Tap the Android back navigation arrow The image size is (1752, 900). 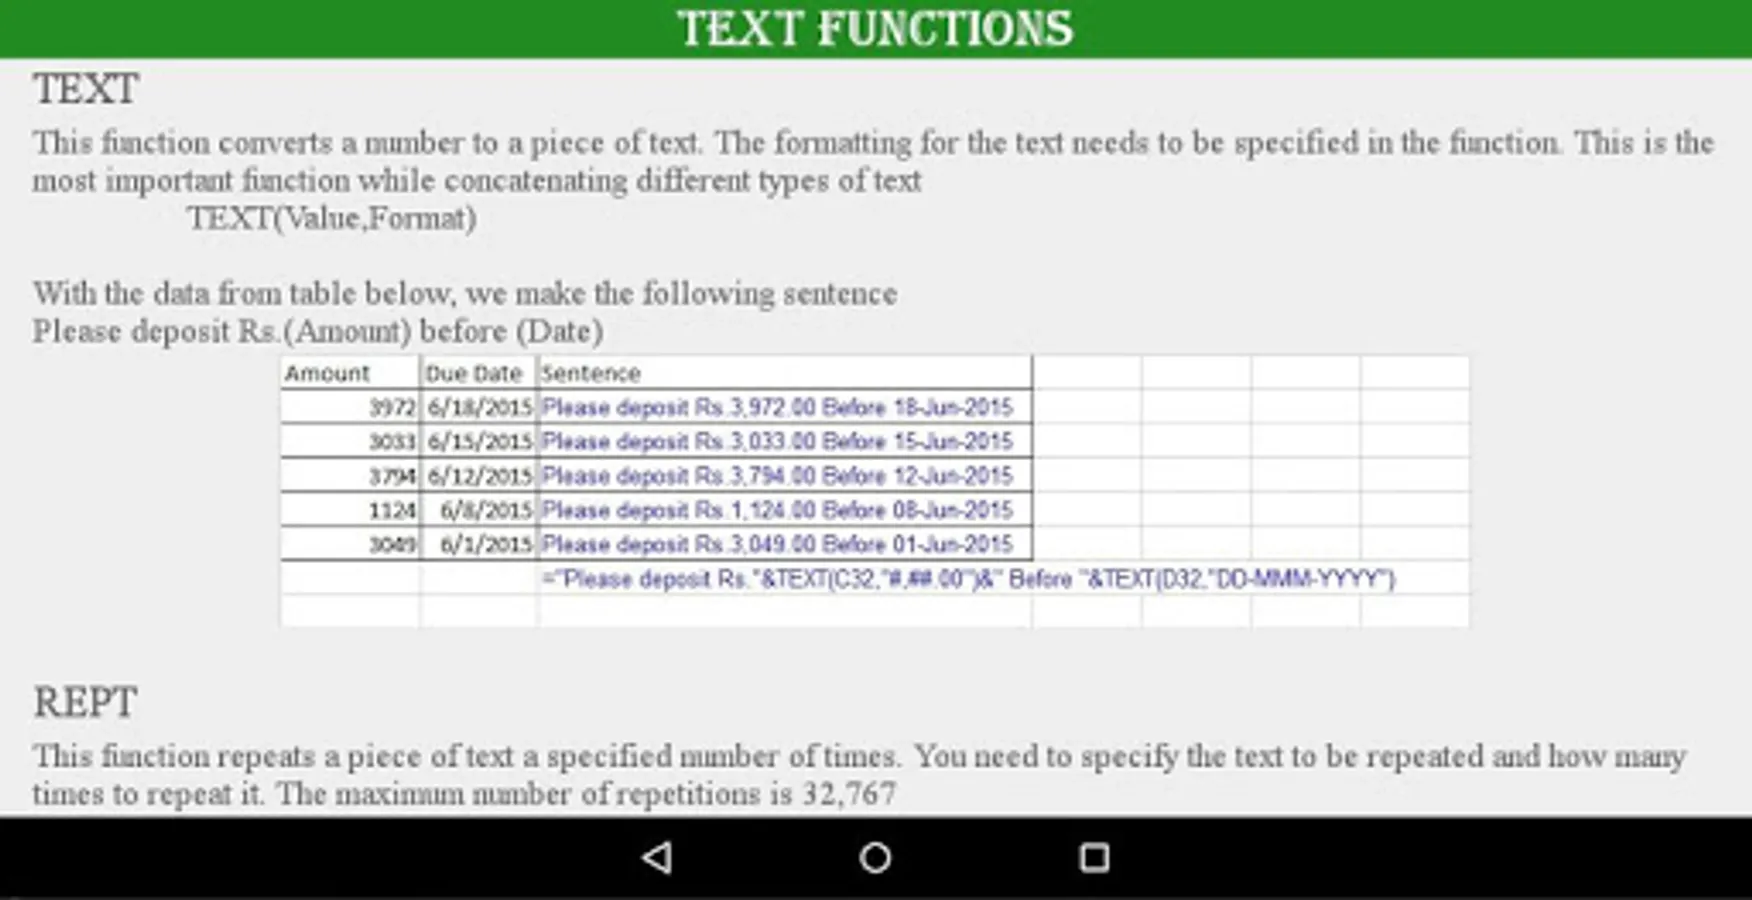click(x=657, y=857)
